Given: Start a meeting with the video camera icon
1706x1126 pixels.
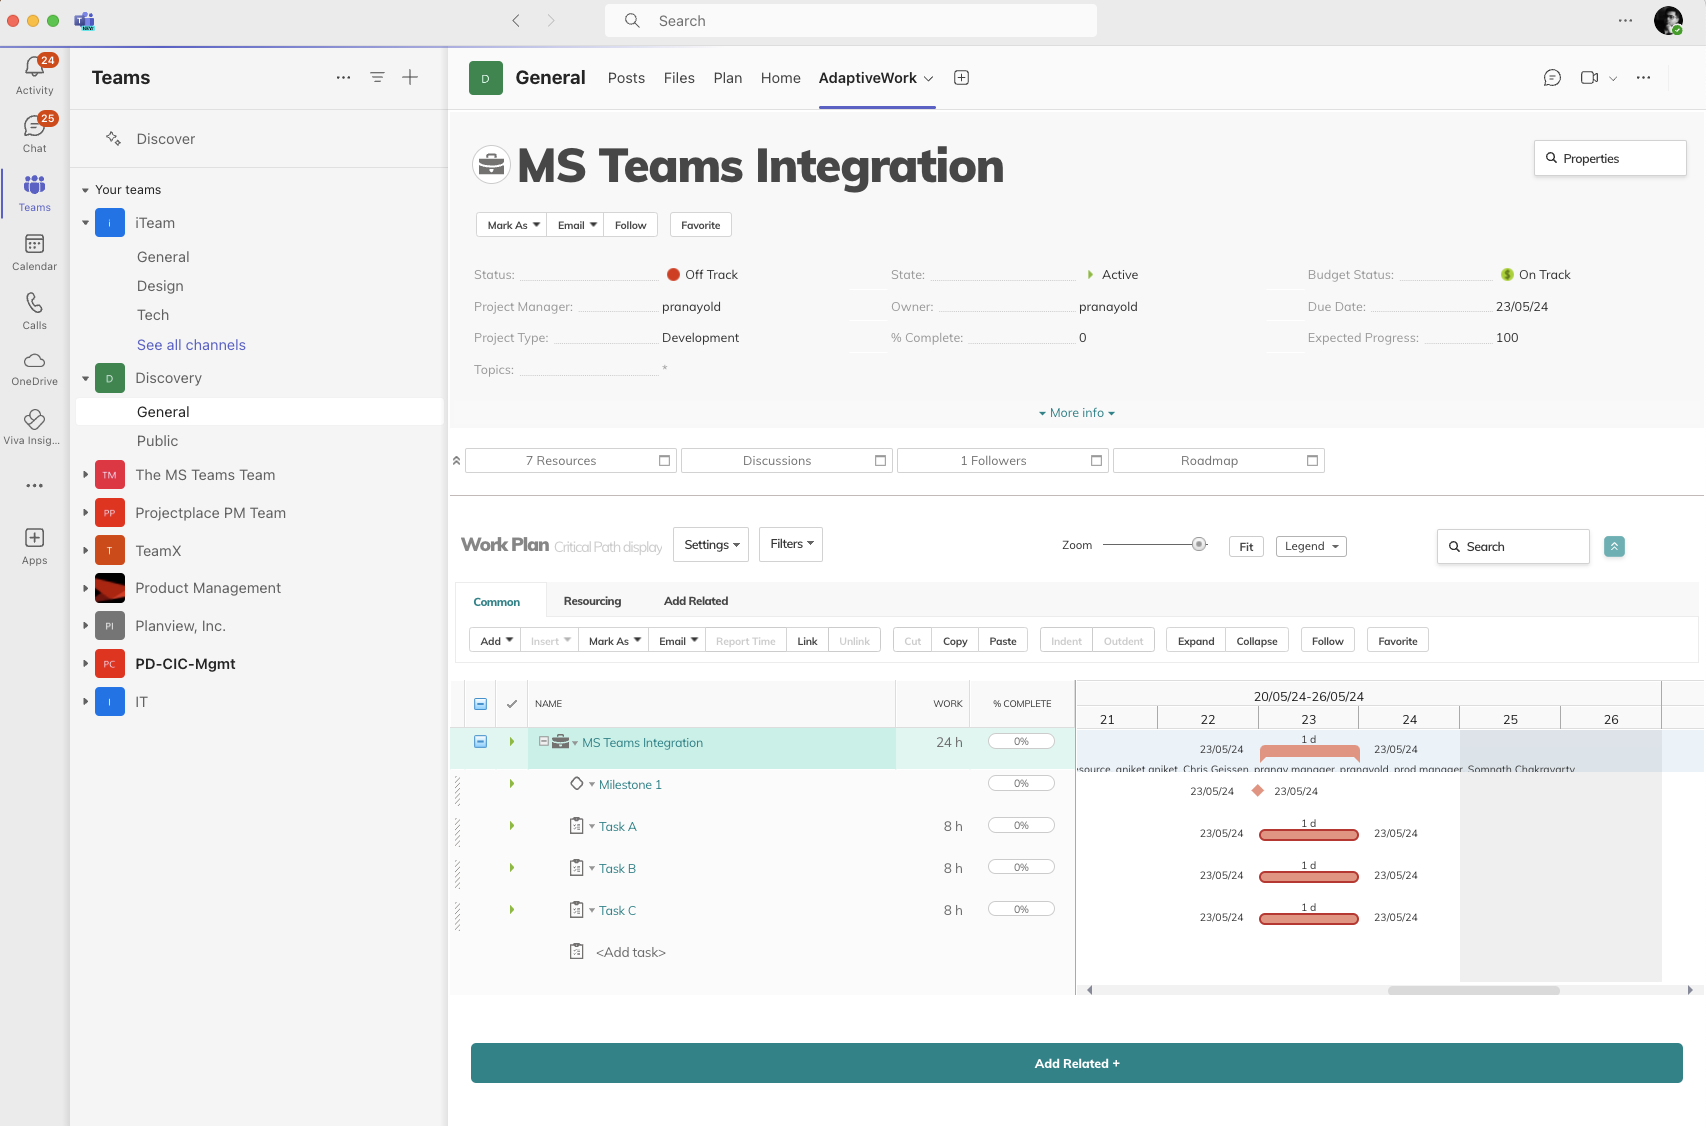Looking at the screenshot, I should (x=1589, y=78).
